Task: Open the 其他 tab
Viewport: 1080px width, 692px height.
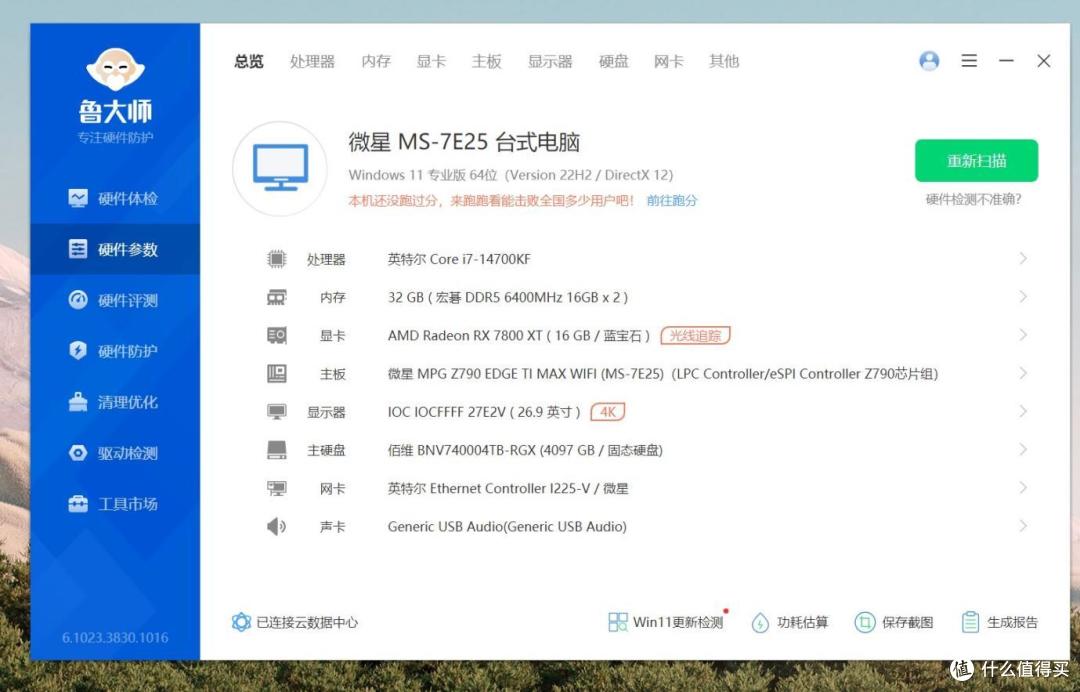Action: [724, 61]
